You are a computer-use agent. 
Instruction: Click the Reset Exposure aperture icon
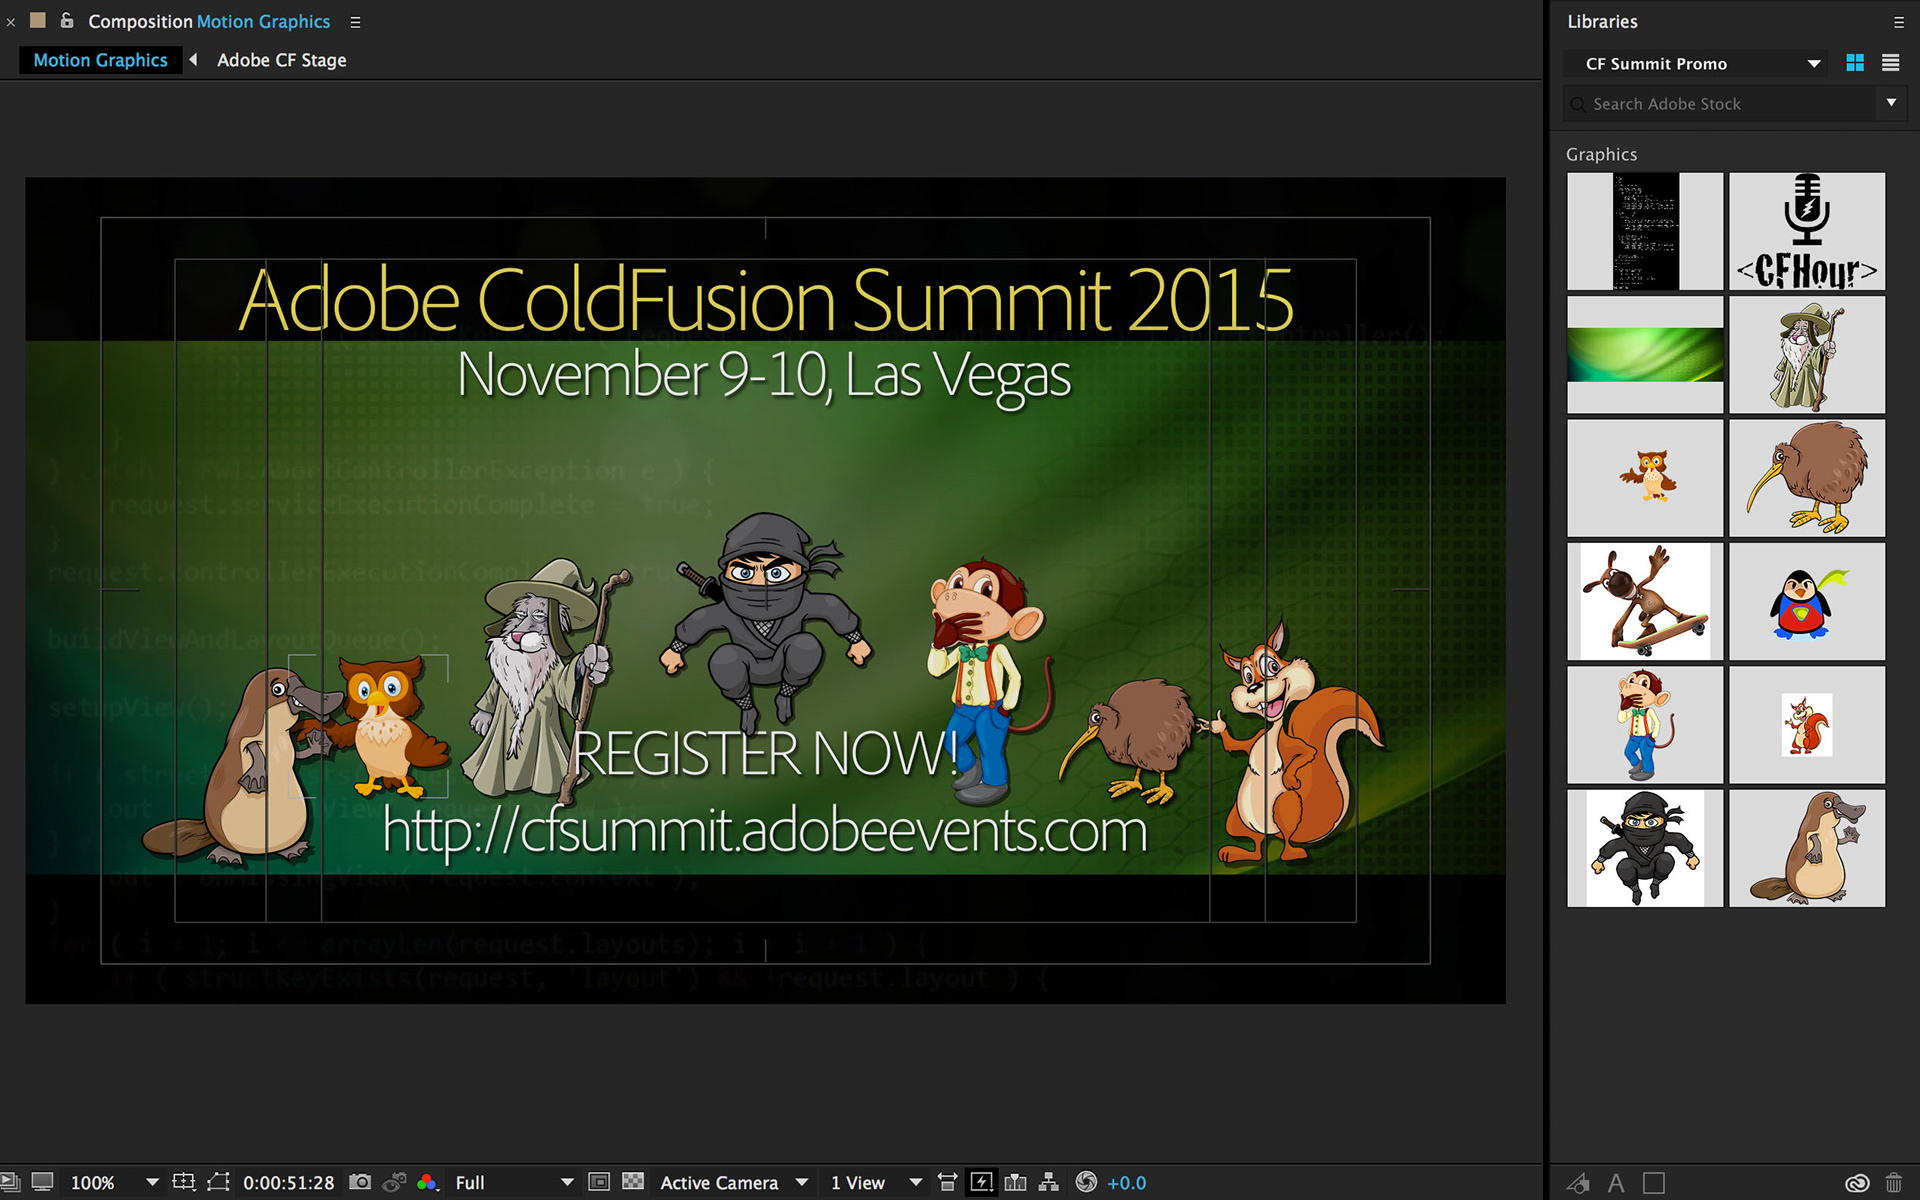[1086, 1182]
